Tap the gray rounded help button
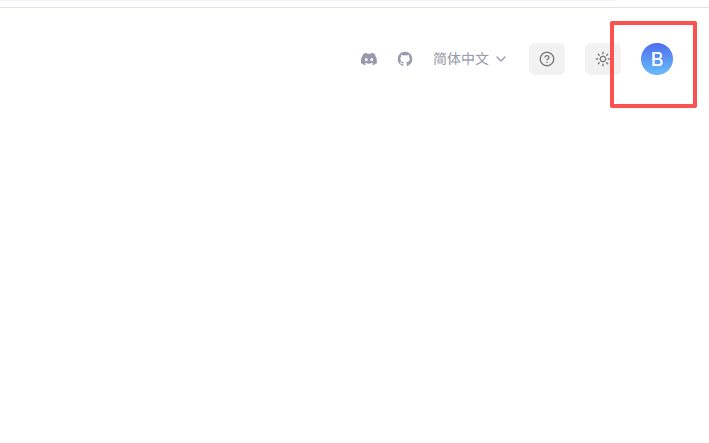Image resolution: width=709 pixels, height=443 pixels. point(547,59)
